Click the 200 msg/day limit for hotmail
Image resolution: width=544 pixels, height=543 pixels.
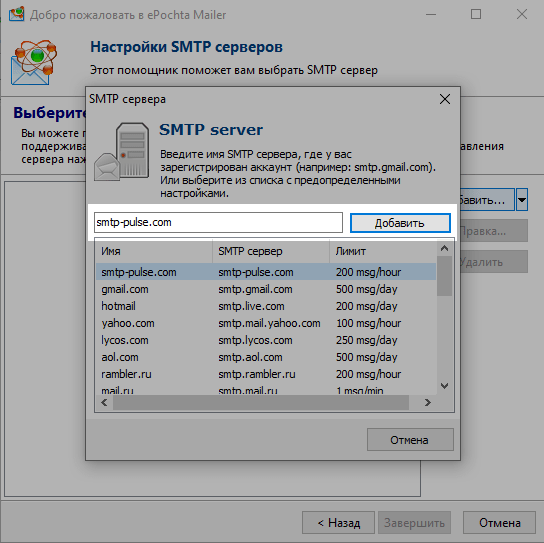tap(366, 306)
